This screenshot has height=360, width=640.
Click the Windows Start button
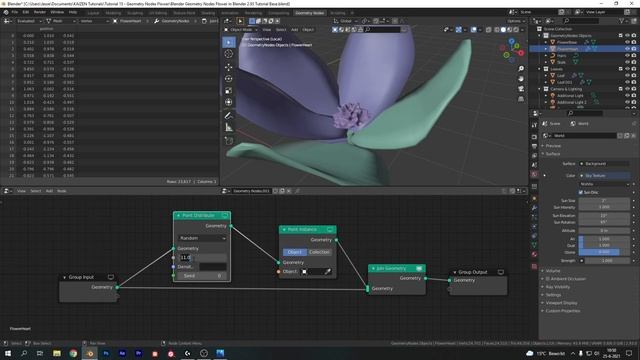pyautogui.click(x=7, y=353)
